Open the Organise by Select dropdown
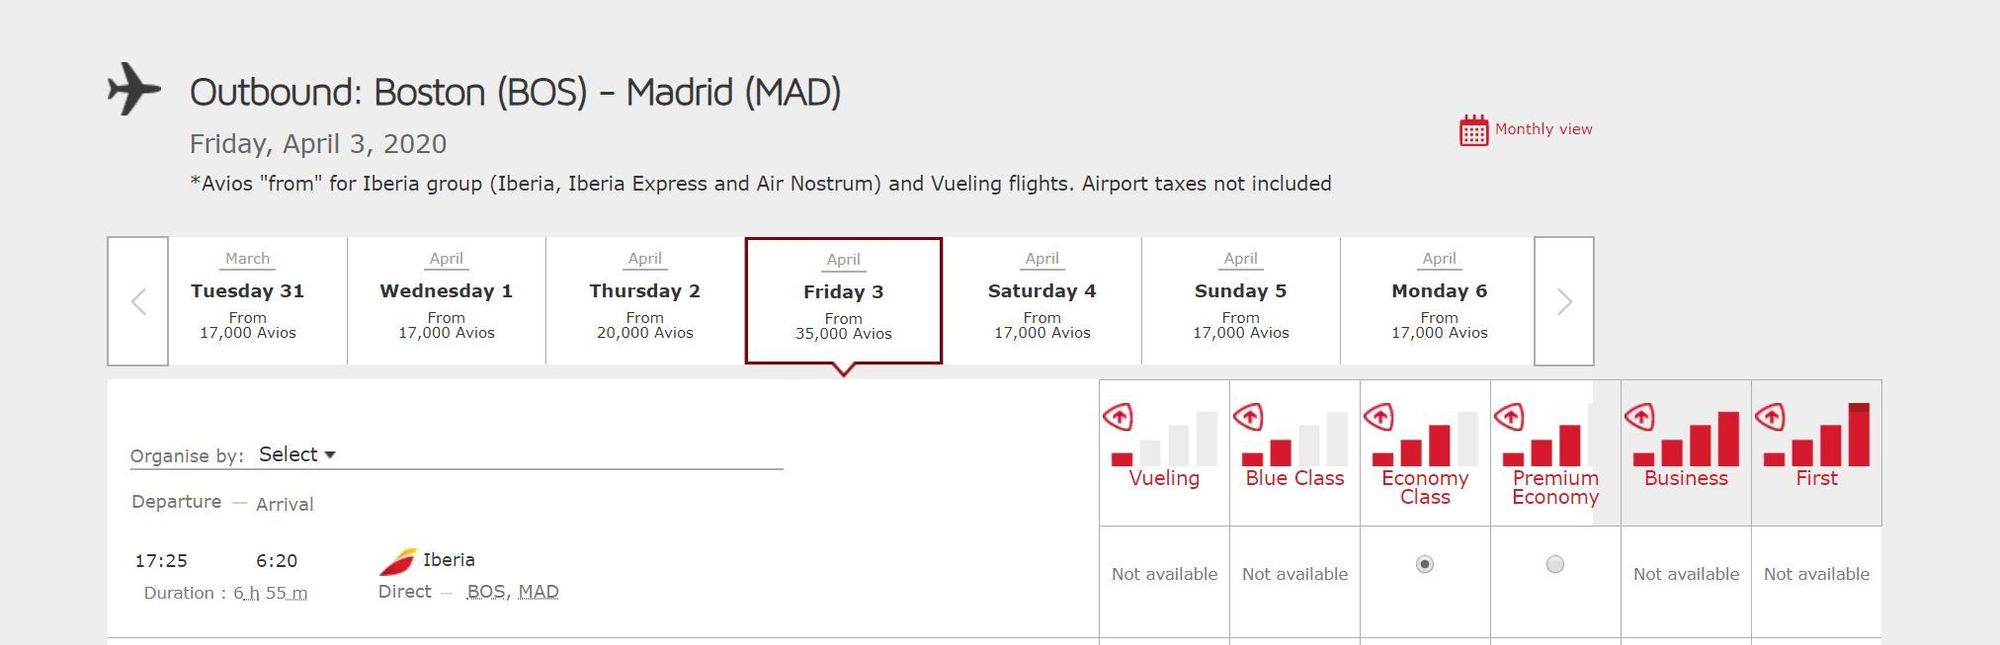The image size is (2000, 645). [297, 455]
